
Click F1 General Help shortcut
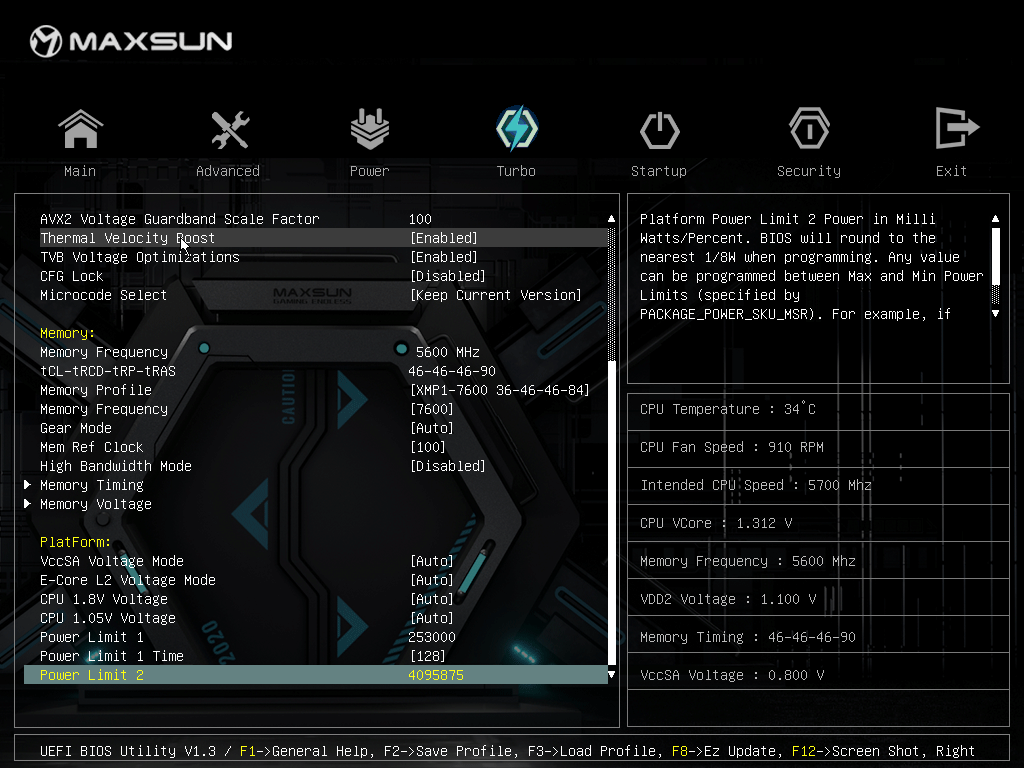tap(306, 751)
